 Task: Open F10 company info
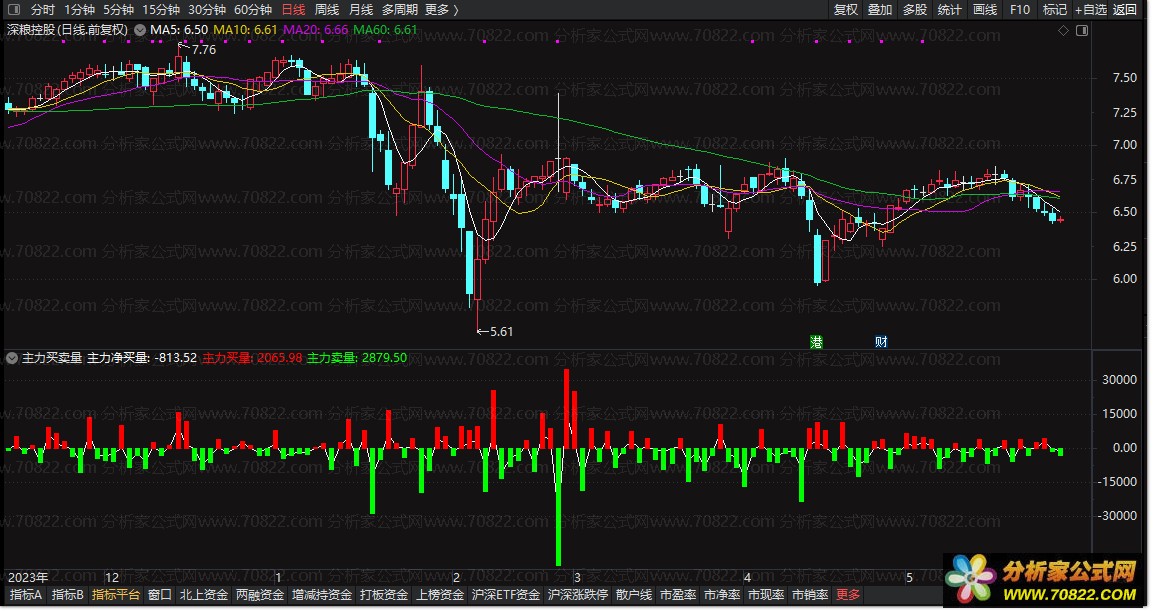point(1019,10)
